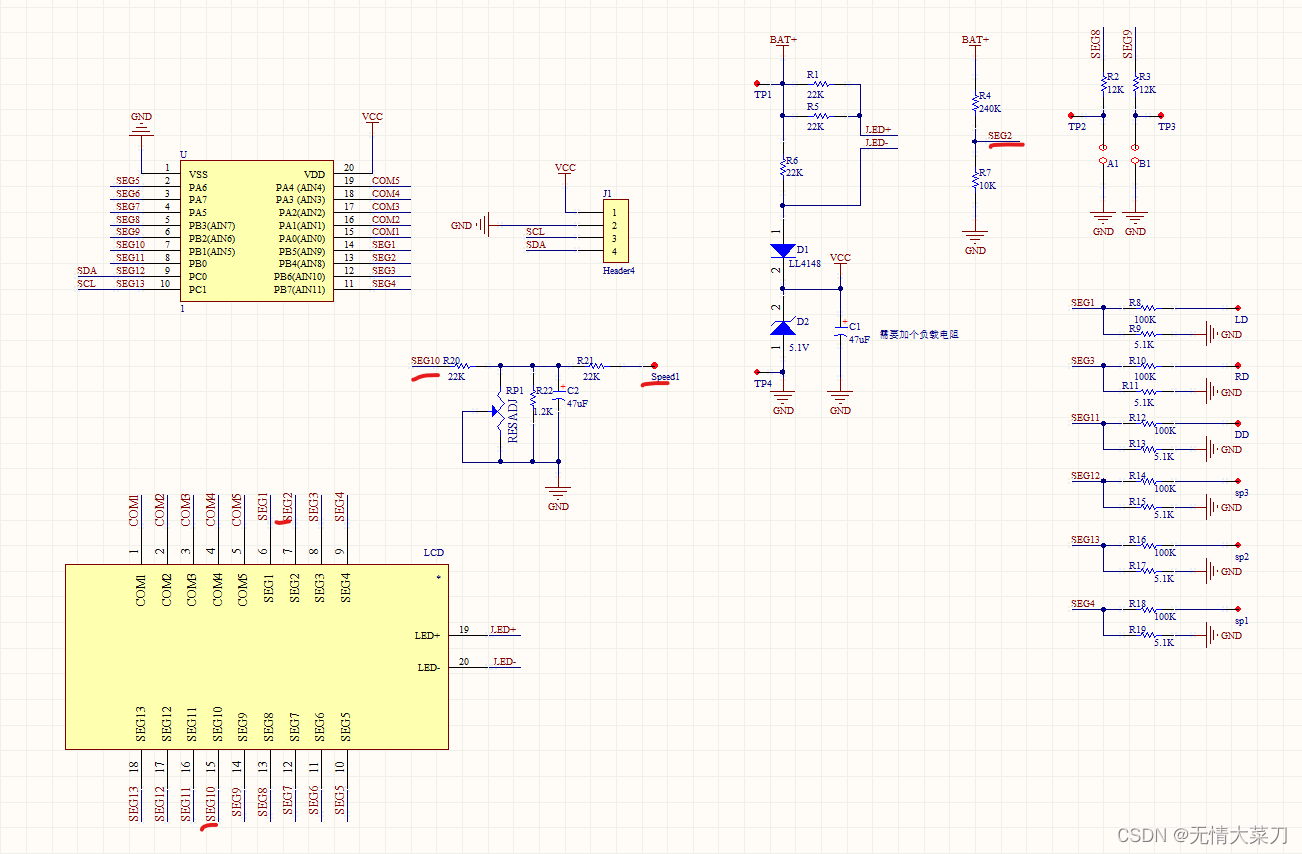Select the yellow LCD component body

[257, 656]
